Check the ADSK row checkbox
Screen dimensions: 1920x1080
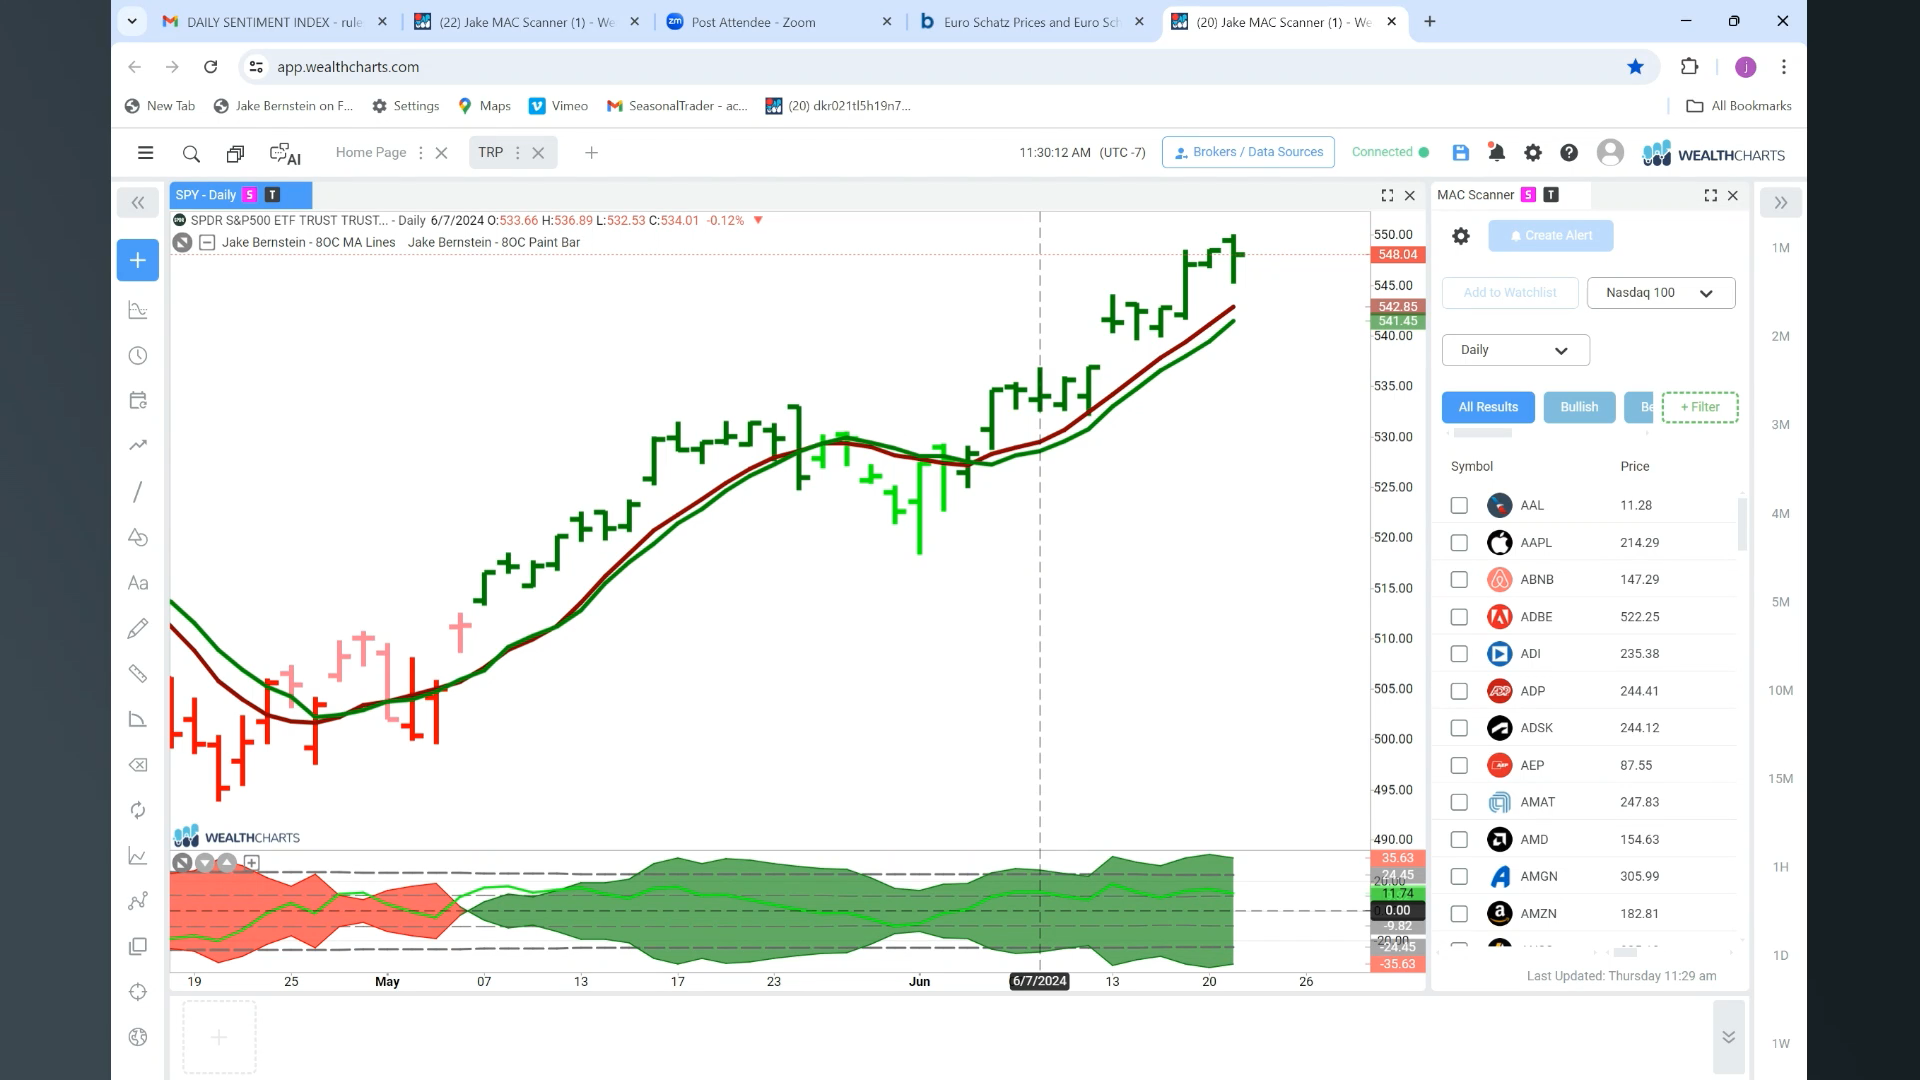coord(1459,728)
